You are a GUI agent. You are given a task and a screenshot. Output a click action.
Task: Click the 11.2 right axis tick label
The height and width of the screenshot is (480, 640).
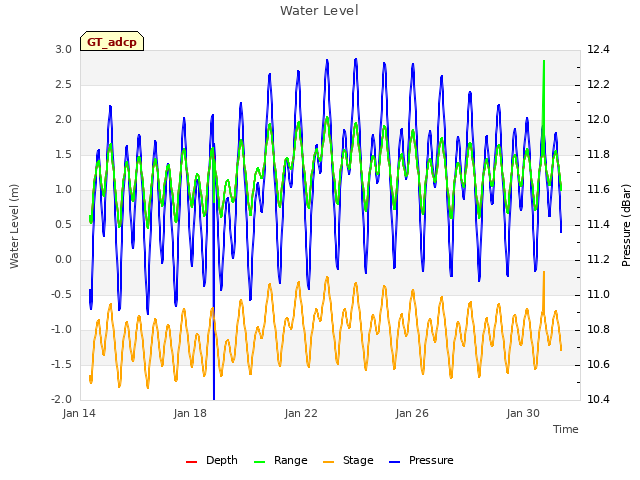pyautogui.click(x=598, y=260)
